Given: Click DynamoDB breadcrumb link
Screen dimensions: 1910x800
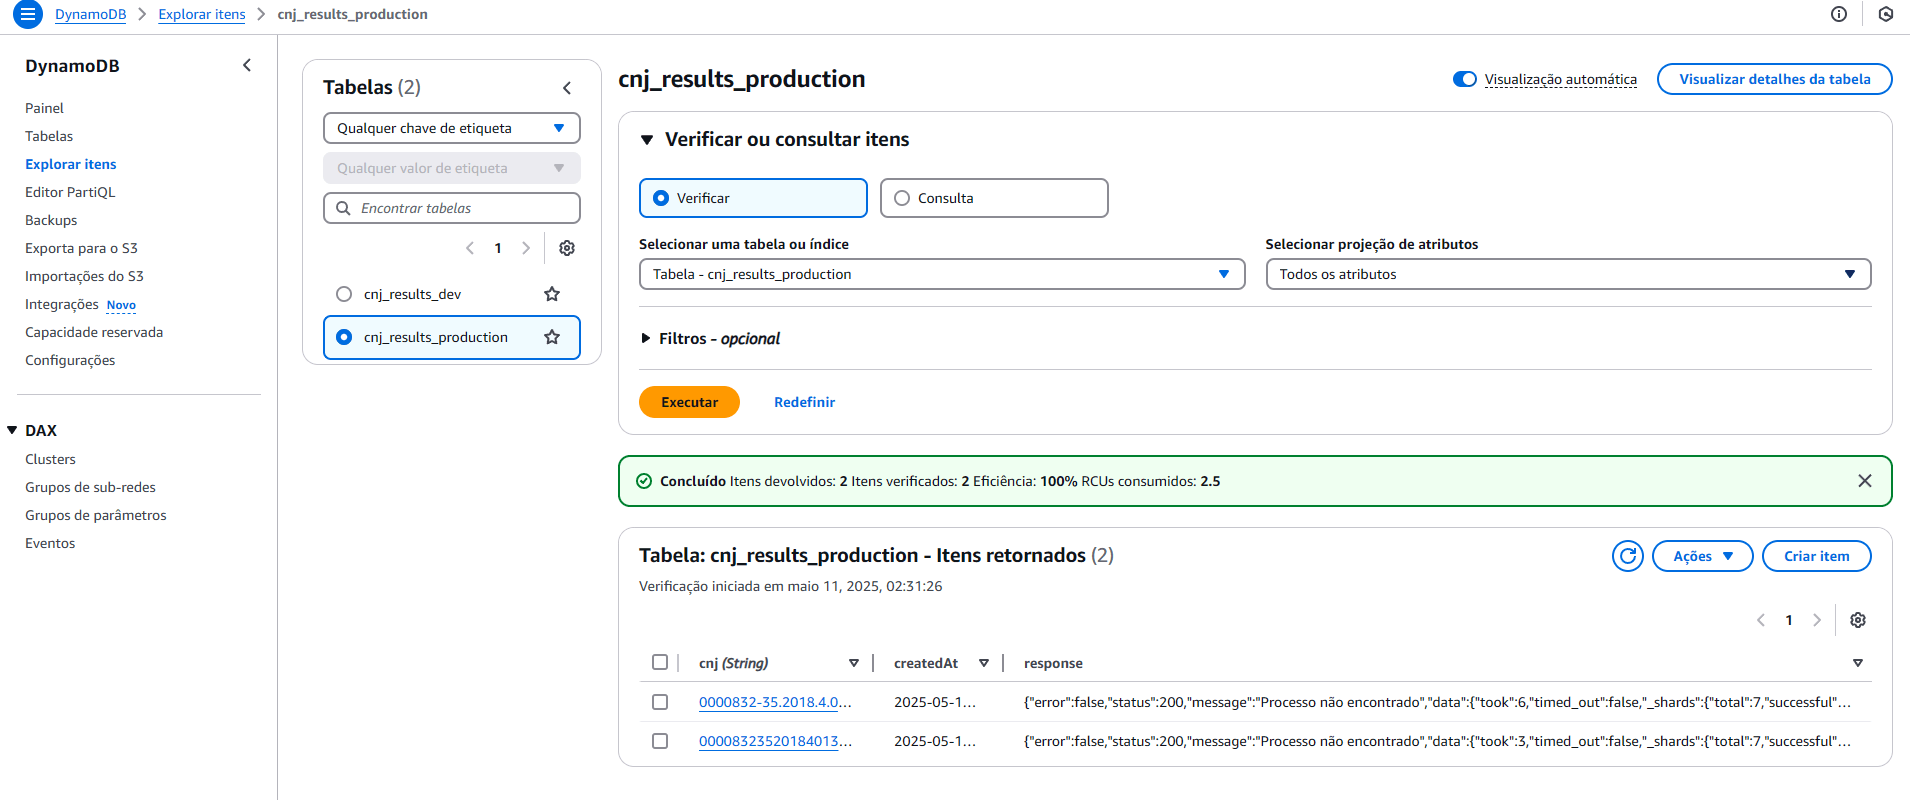Looking at the screenshot, I should pos(90,14).
